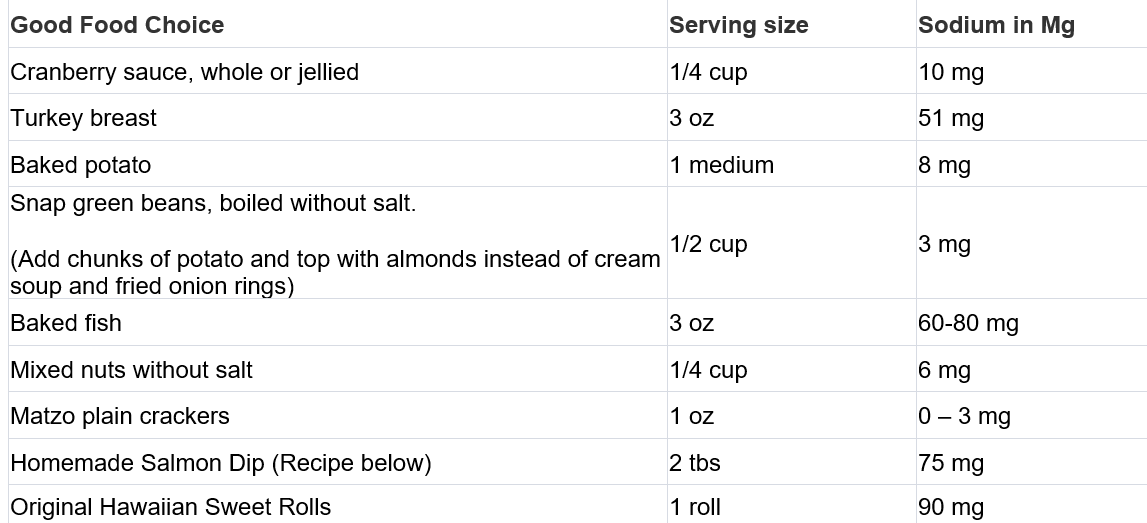Select the 'Serving size' column header
The image size is (1147, 523).
tap(739, 25)
